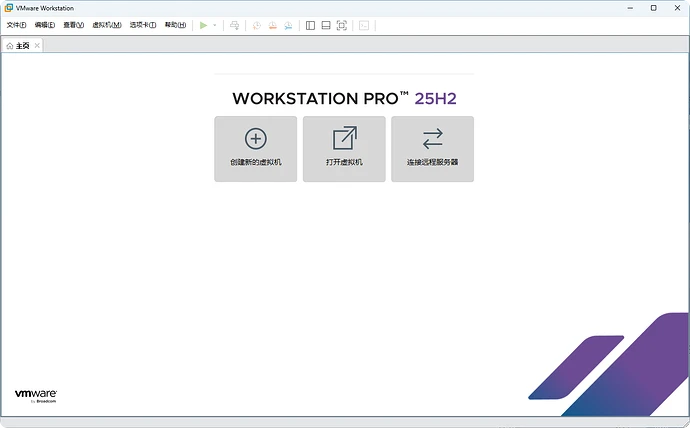
Task: Open the 查看(V) menu
Action: (x=73, y=25)
